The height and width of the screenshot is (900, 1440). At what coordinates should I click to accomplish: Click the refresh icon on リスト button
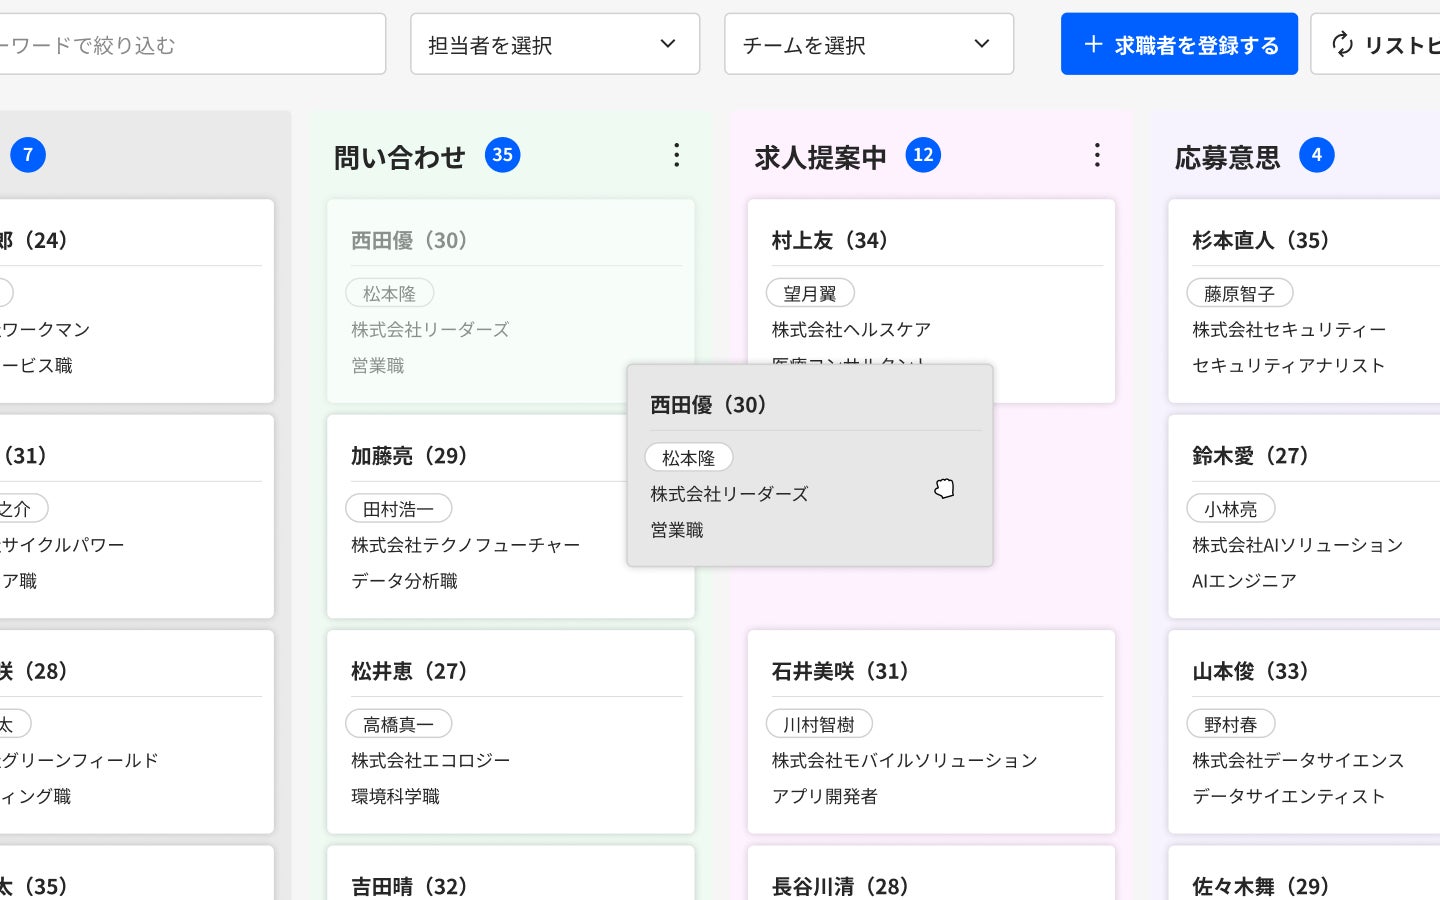[1342, 44]
